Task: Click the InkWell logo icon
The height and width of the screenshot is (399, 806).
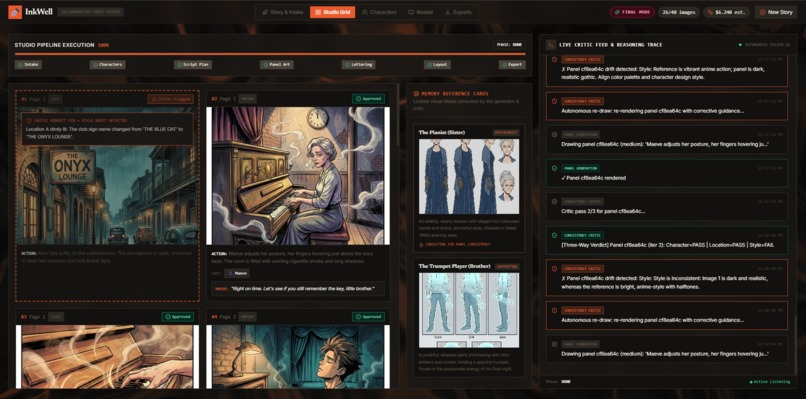Action: click(x=15, y=12)
